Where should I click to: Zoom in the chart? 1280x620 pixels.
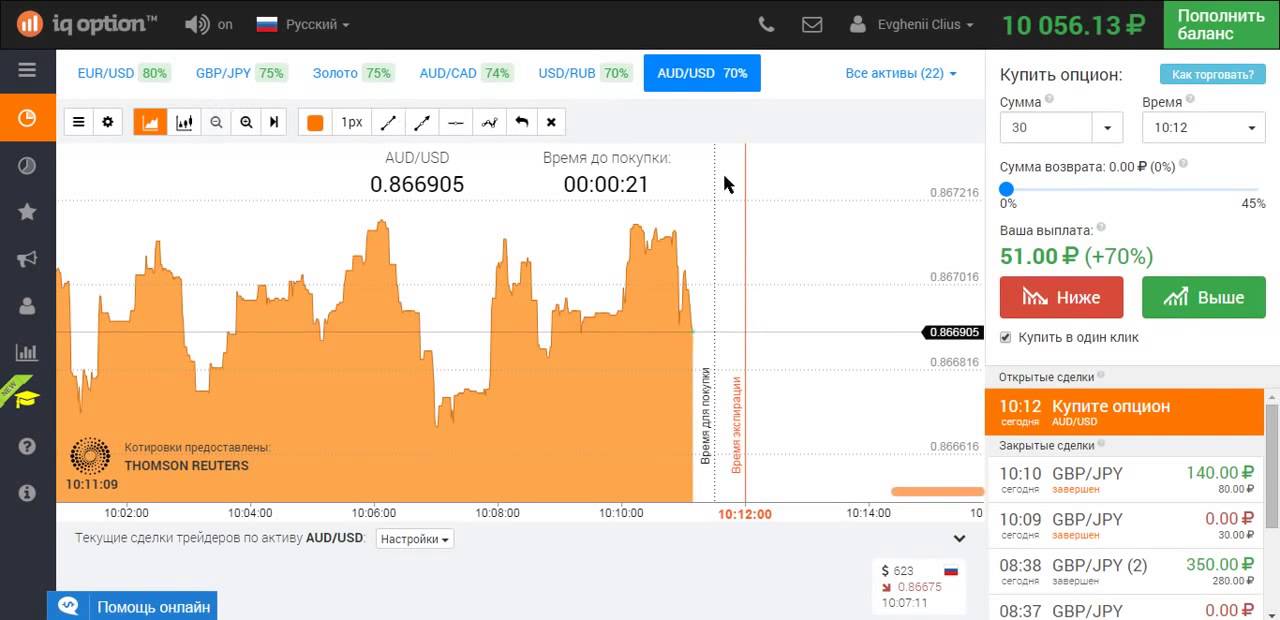[x=246, y=122]
